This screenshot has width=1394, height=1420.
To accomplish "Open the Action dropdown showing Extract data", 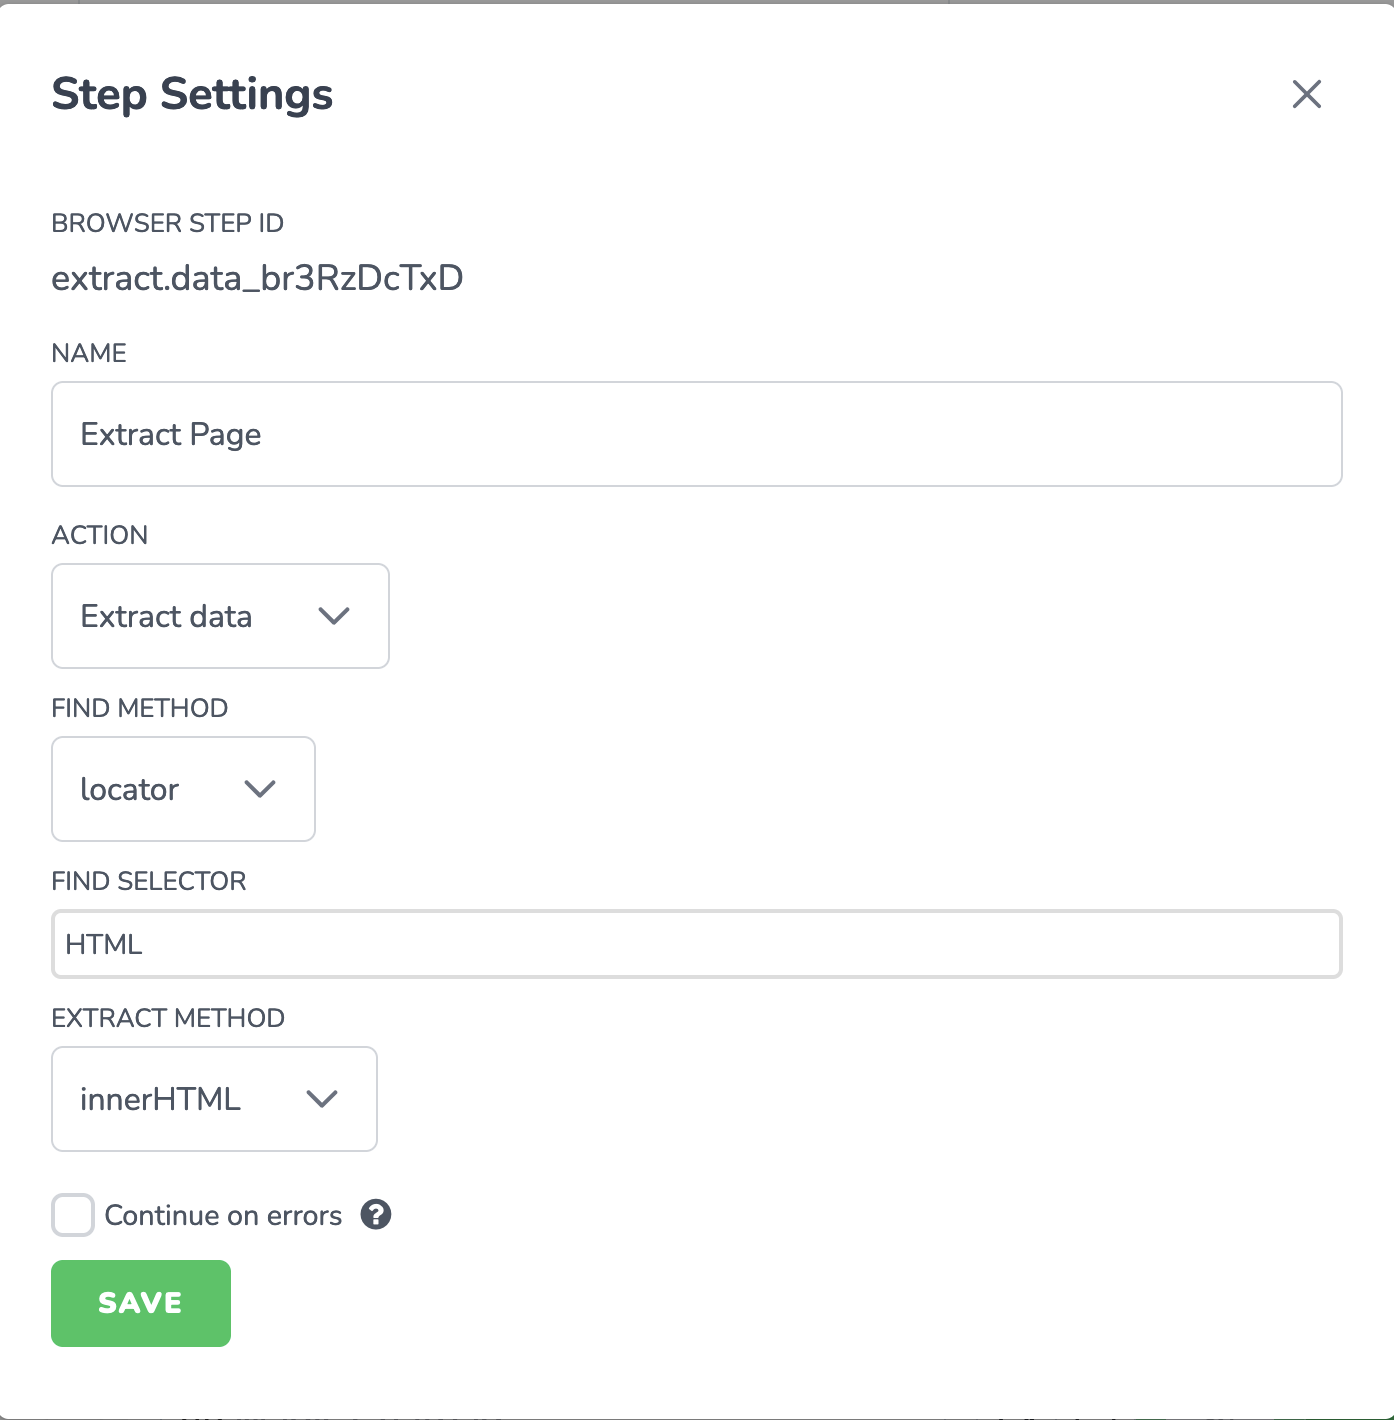I will click(220, 616).
